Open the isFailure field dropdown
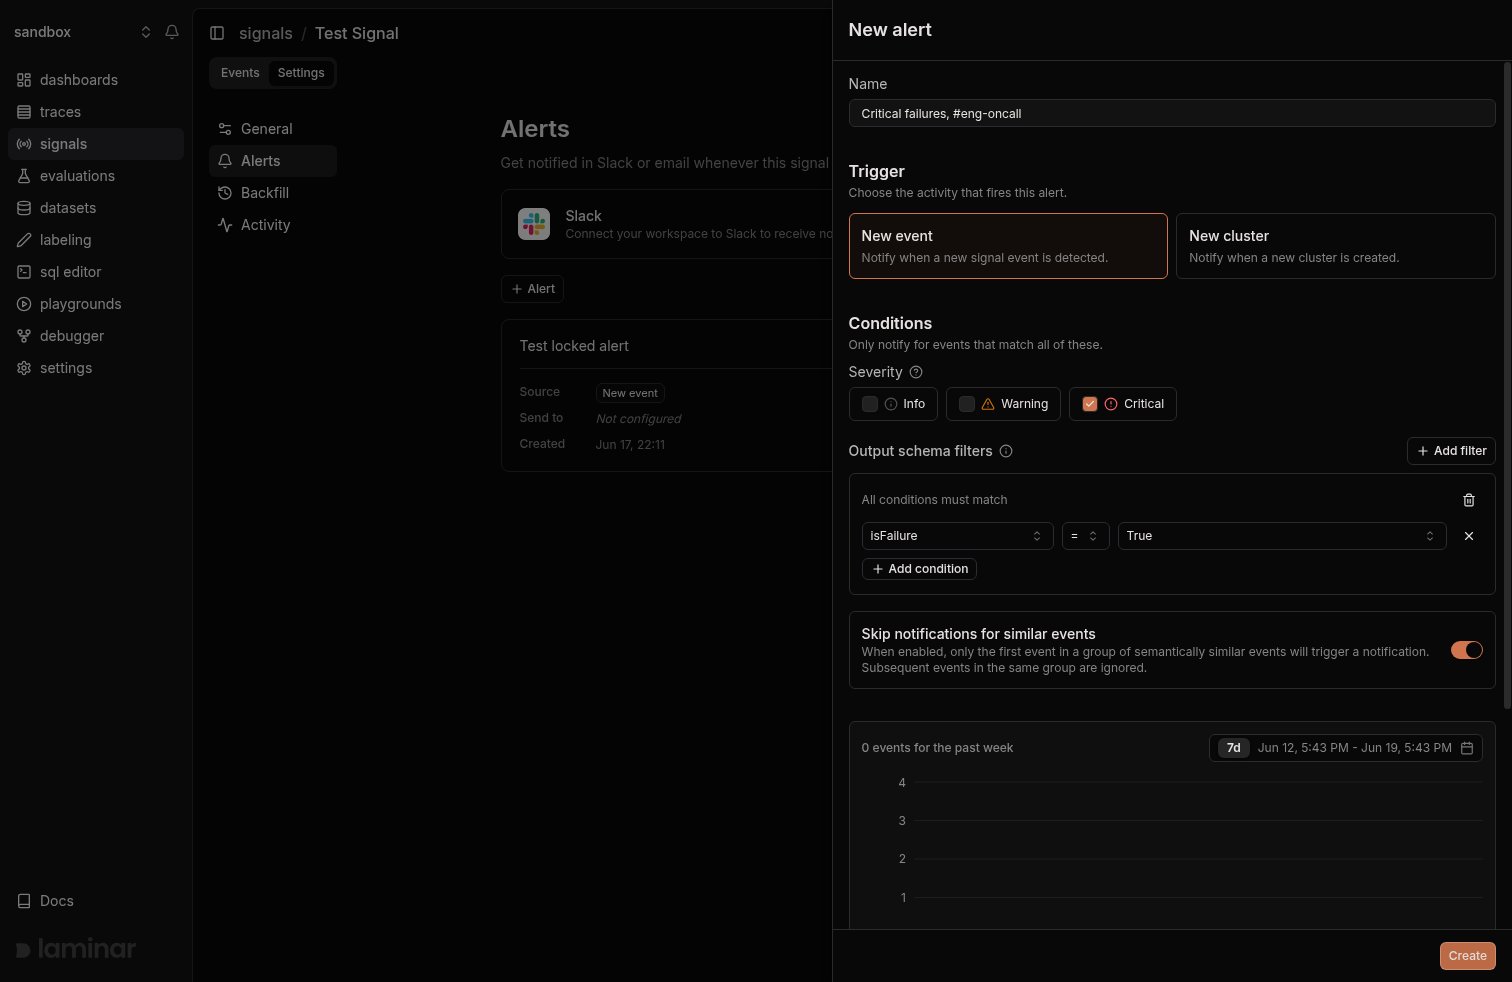The image size is (1512, 982). coord(957,536)
